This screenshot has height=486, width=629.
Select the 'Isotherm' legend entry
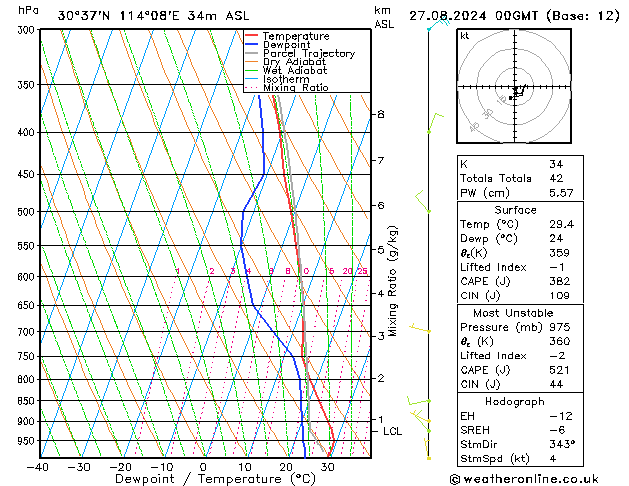click(286, 79)
